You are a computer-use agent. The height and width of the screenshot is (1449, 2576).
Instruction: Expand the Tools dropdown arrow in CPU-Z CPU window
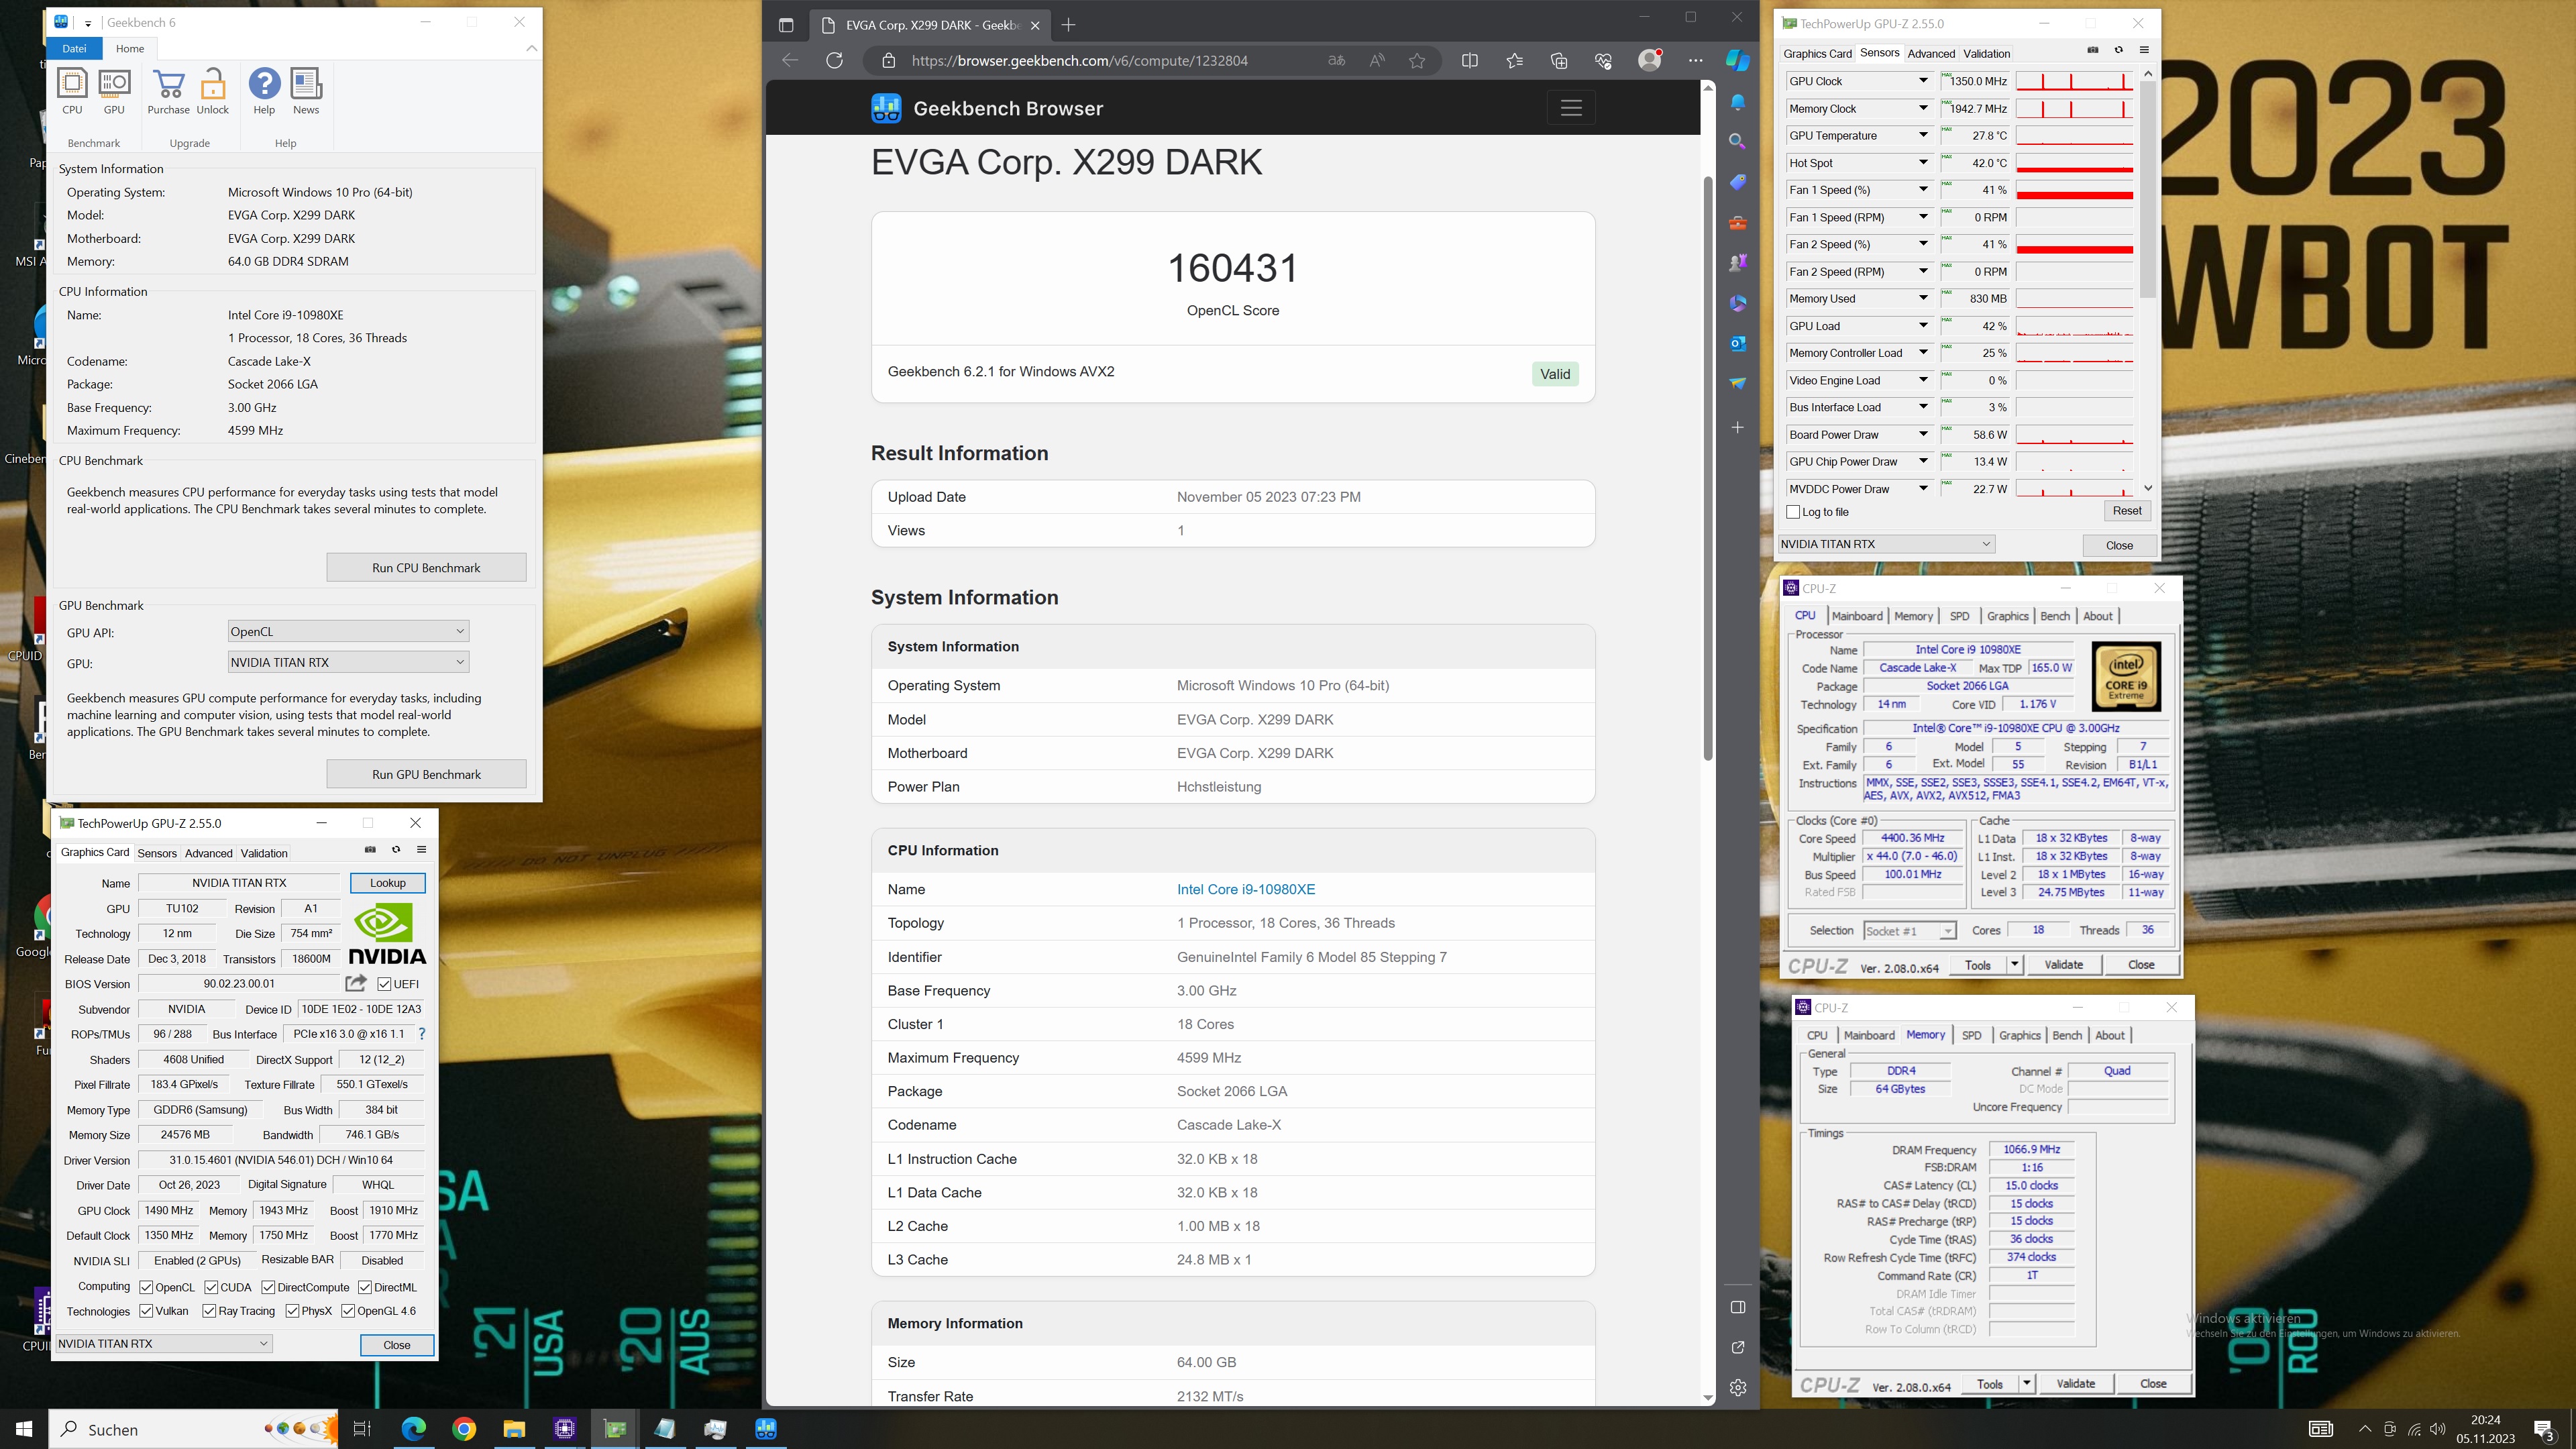point(2015,965)
